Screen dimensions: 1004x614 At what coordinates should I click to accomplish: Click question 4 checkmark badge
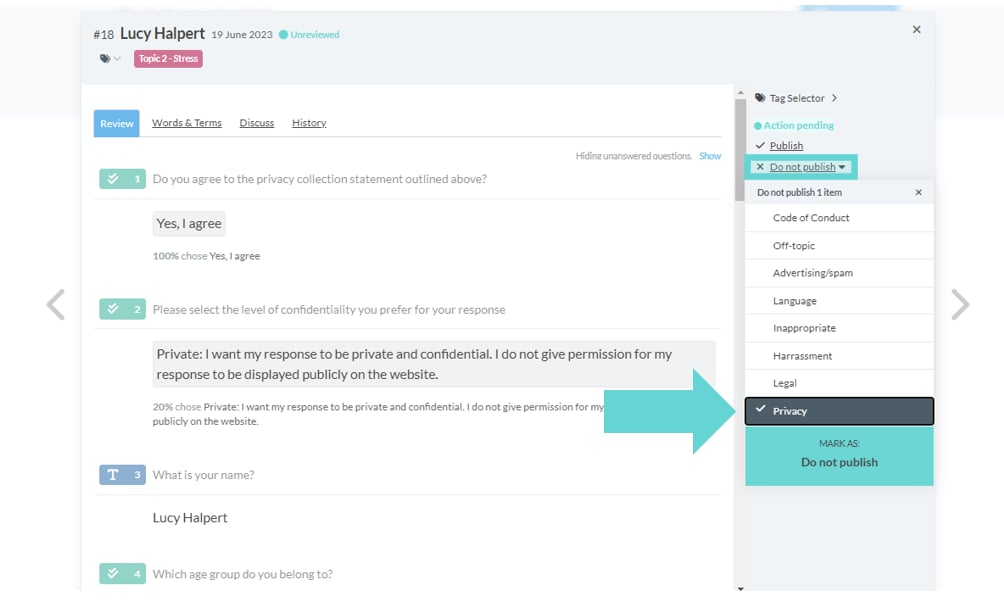point(122,574)
